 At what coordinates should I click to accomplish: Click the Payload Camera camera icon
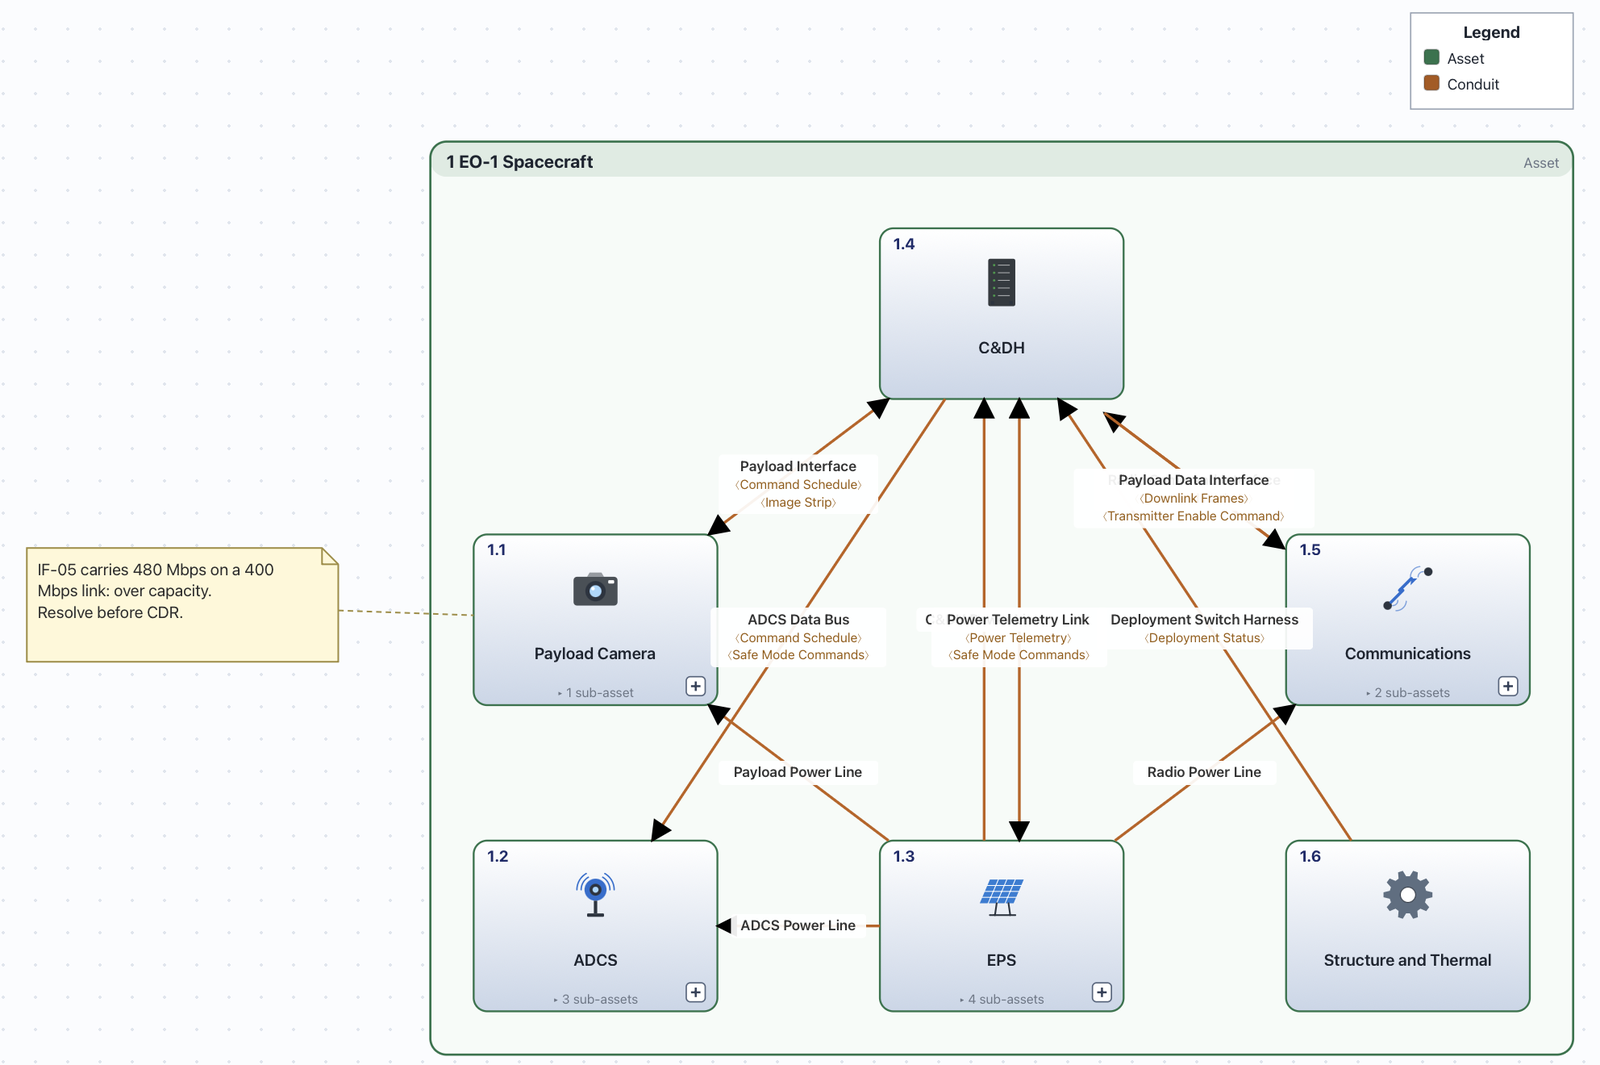(x=595, y=589)
